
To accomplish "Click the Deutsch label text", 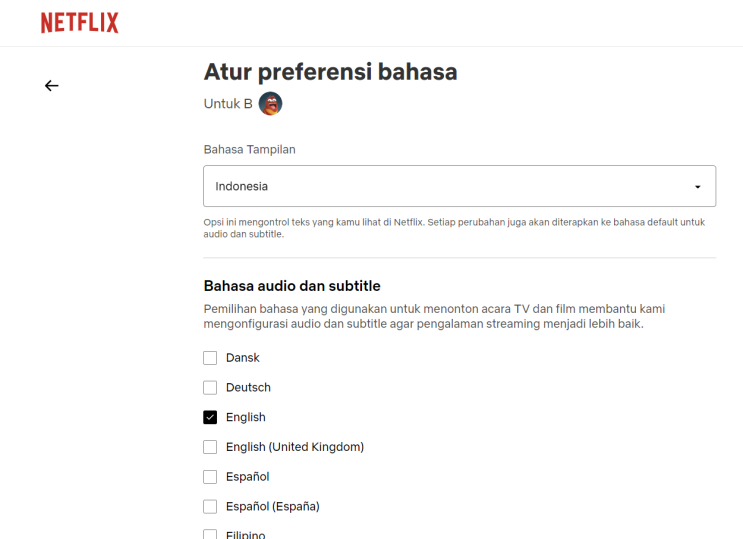I will 248,388.
